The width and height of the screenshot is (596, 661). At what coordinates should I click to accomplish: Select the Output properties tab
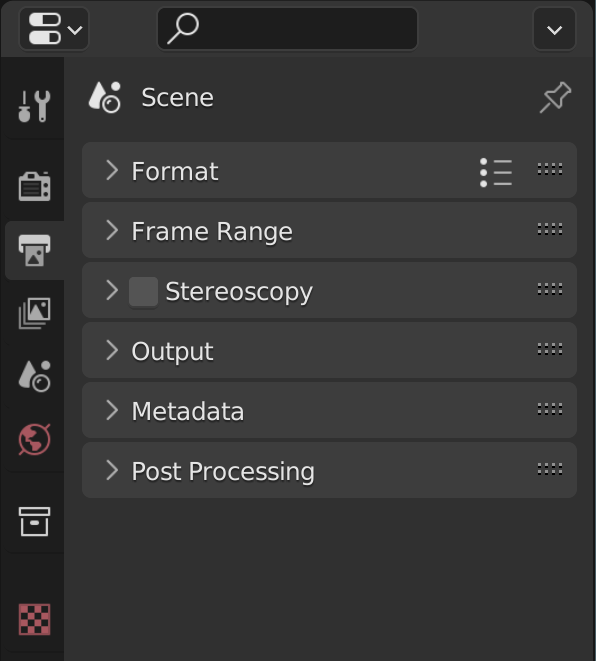pyautogui.click(x=34, y=250)
